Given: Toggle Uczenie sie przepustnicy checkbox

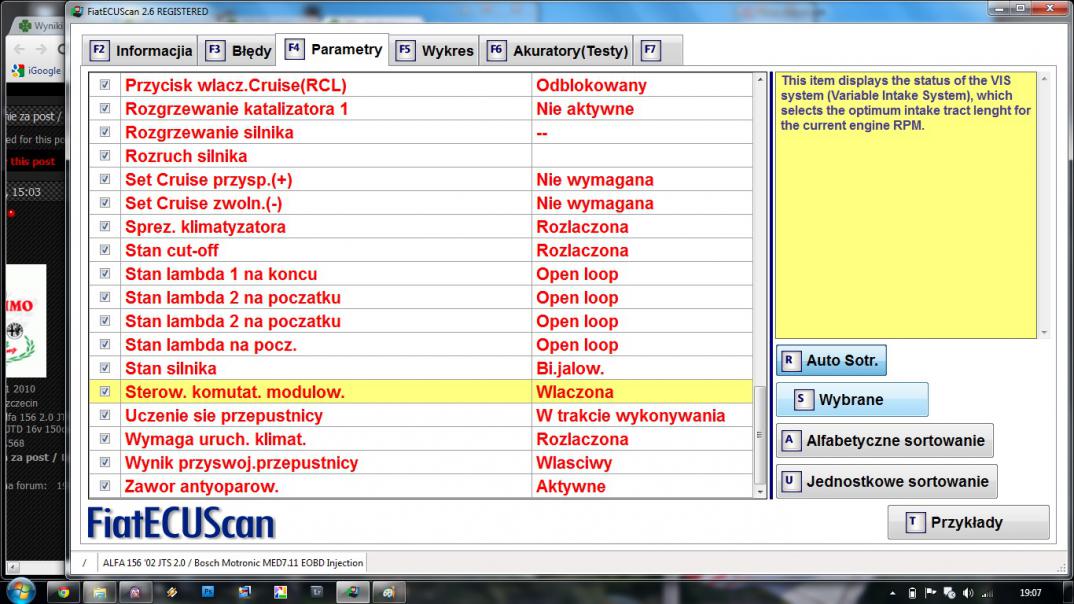Looking at the screenshot, I should 105,415.
